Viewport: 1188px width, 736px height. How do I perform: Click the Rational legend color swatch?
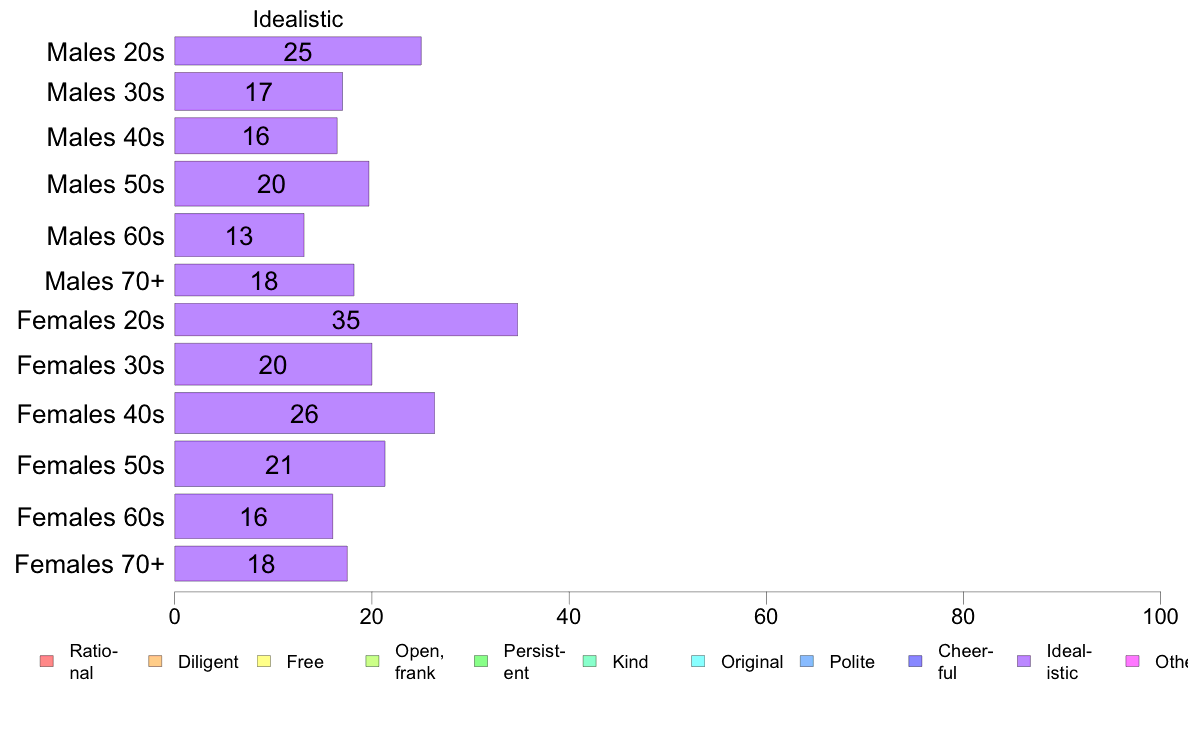point(47,662)
